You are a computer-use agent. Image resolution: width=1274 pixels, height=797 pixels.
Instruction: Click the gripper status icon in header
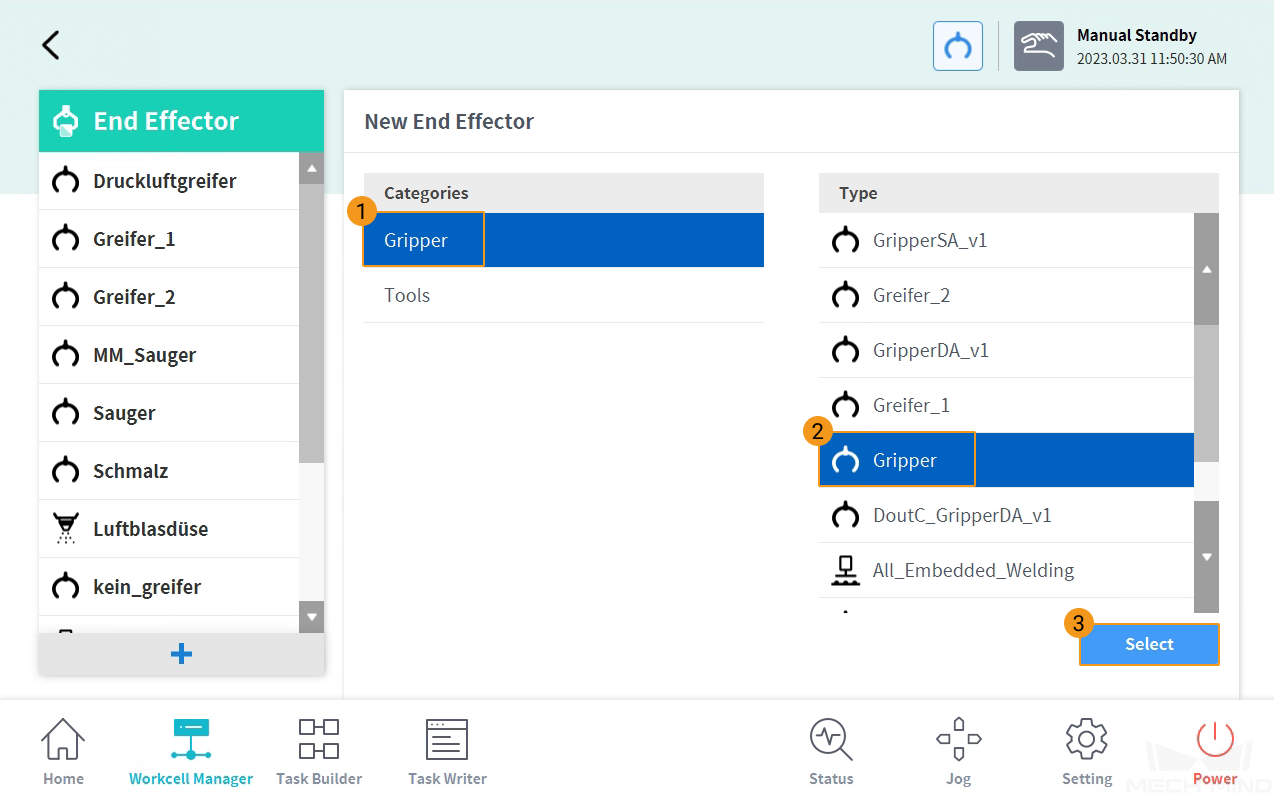(x=958, y=46)
